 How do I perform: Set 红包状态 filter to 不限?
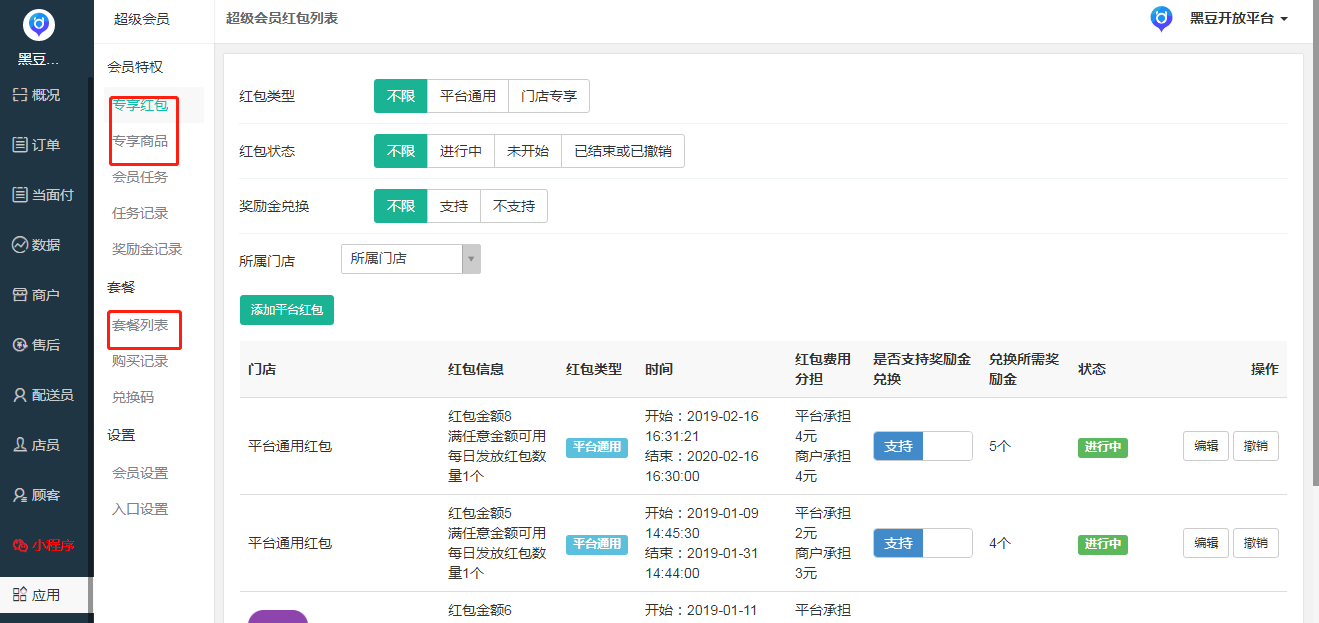click(401, 151)
